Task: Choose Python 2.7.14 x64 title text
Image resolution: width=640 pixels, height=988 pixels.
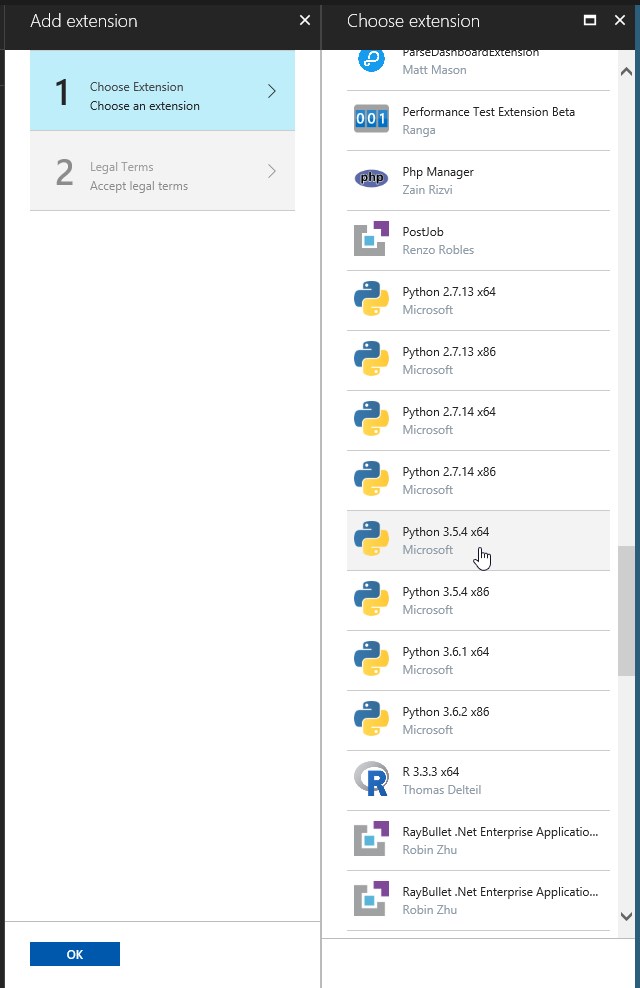Action: (x=449, y=411)
